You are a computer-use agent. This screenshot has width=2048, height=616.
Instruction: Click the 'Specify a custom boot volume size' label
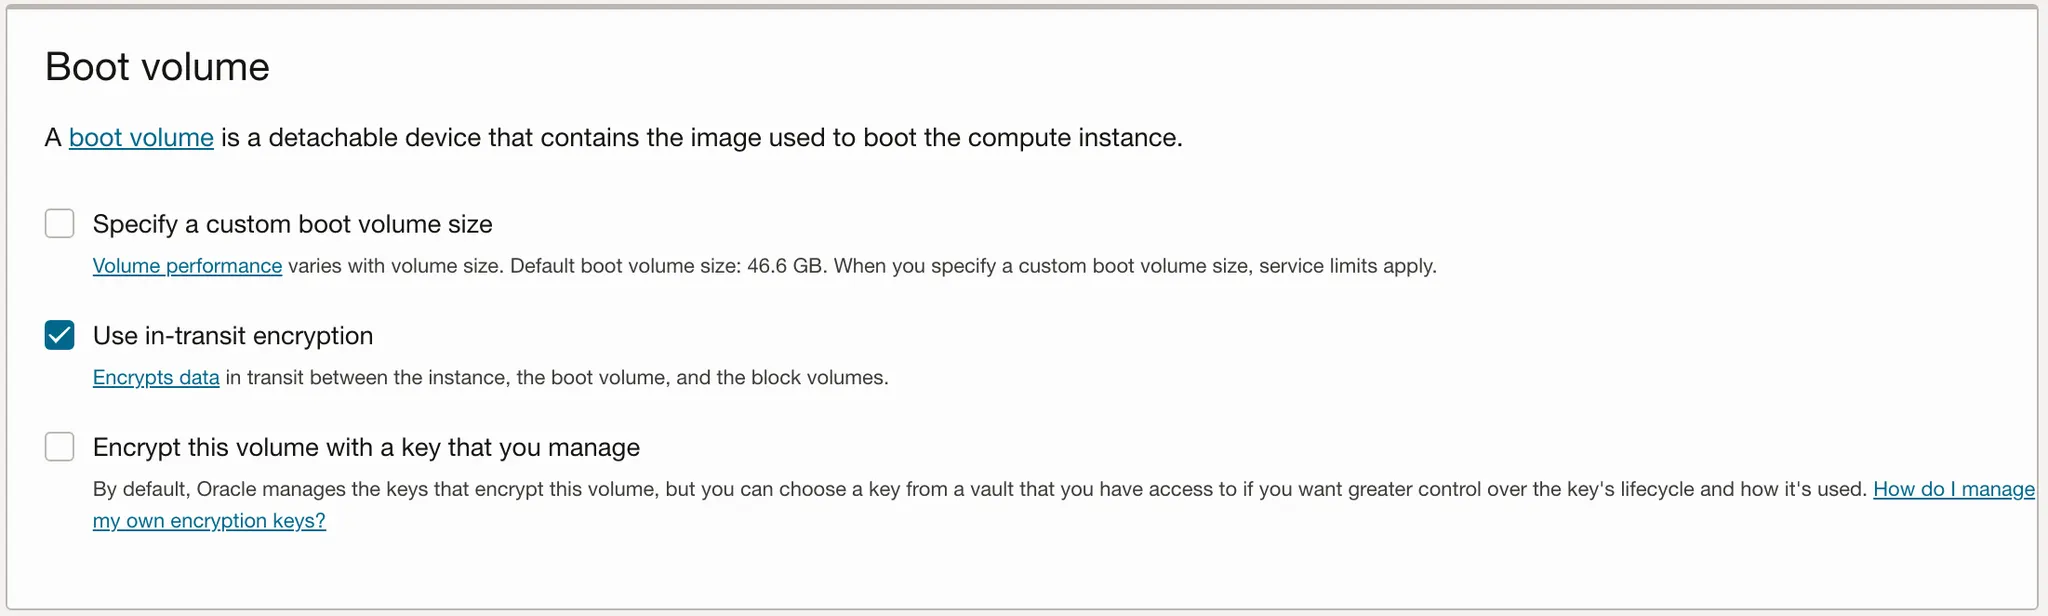click(292, 224)
